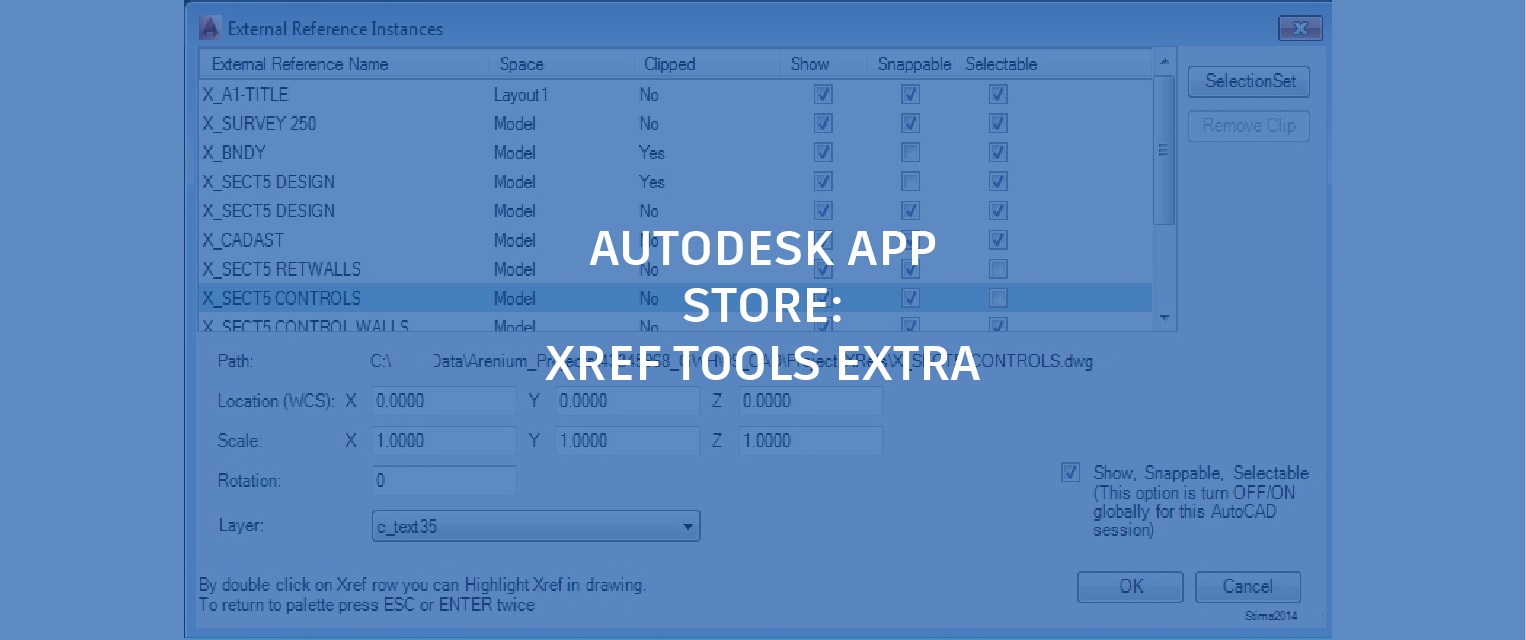Toggle Selectable checkbox for X_BNDY
Image resolution: width=1526 pixels, height=640 pixels.
click(998, 153)
